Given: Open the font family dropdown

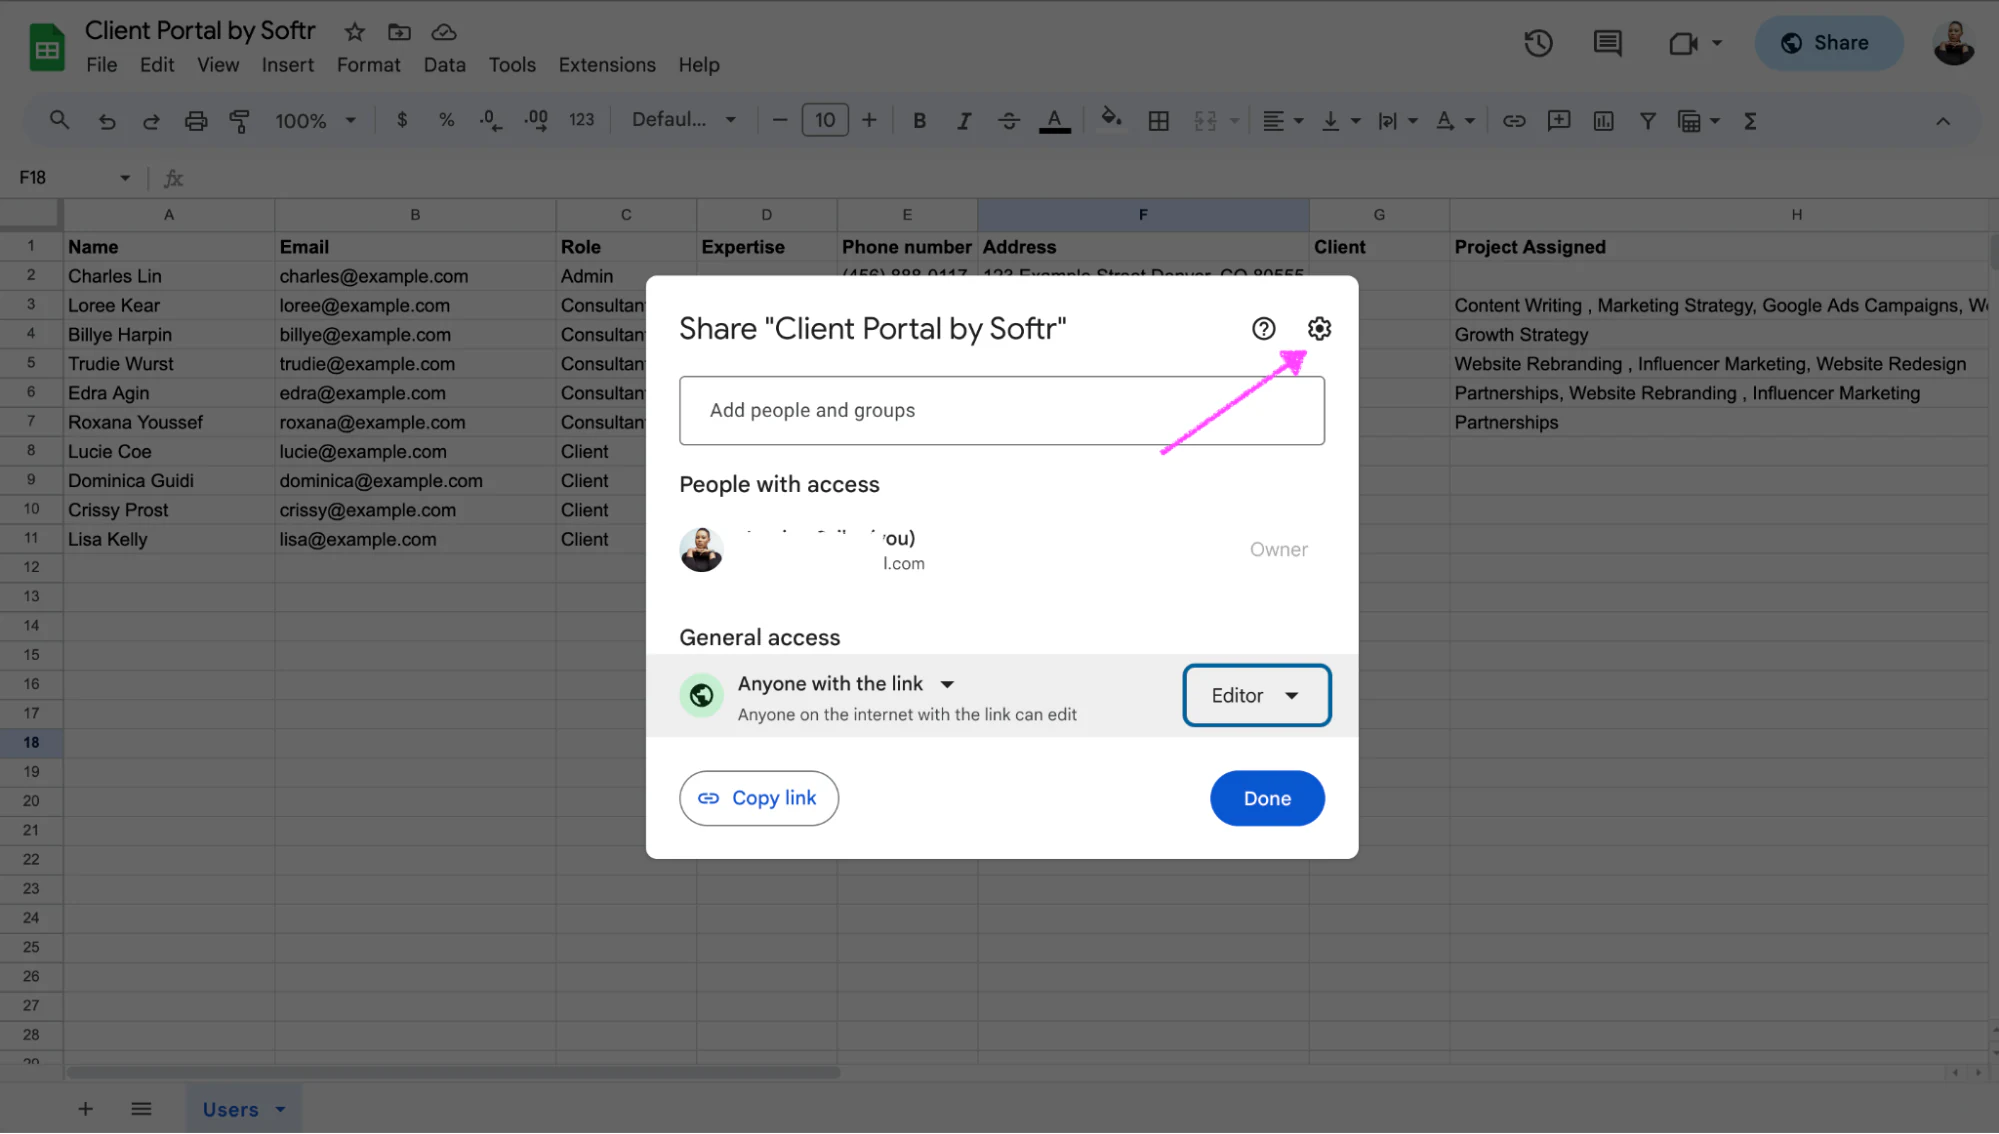Looking at the screenshot, I should (684, 120).
